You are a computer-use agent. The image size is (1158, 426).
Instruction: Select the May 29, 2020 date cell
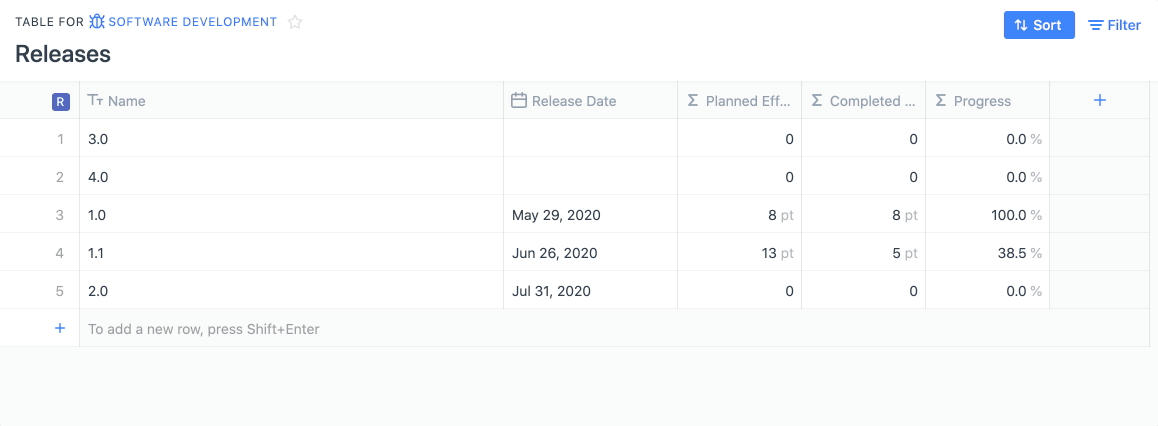(x=591, y=215)
